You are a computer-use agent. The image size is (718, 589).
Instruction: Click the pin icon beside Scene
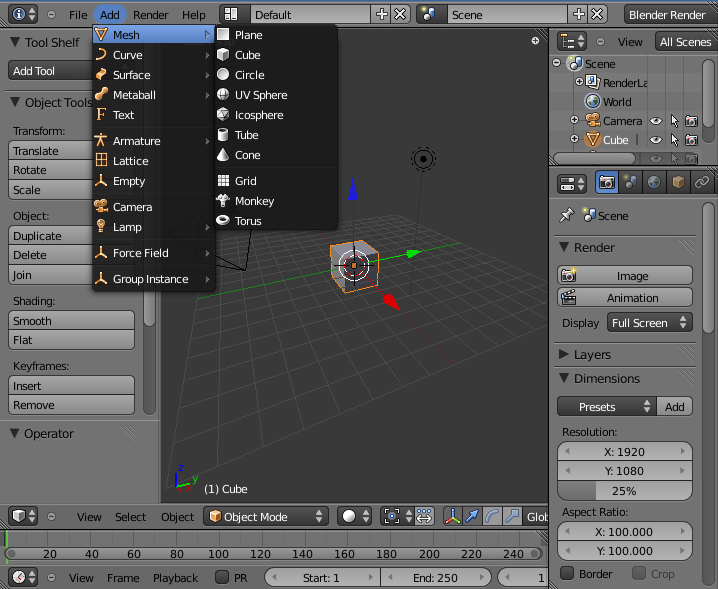(x=567, y=215)
